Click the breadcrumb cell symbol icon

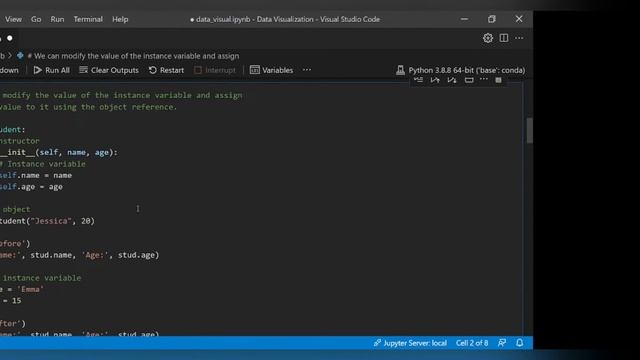click(20, 56)
